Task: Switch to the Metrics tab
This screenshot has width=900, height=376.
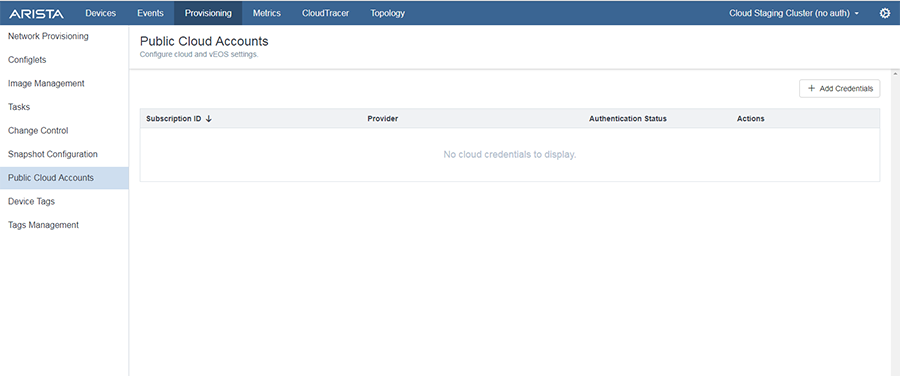Action: [x=267, y=13]
